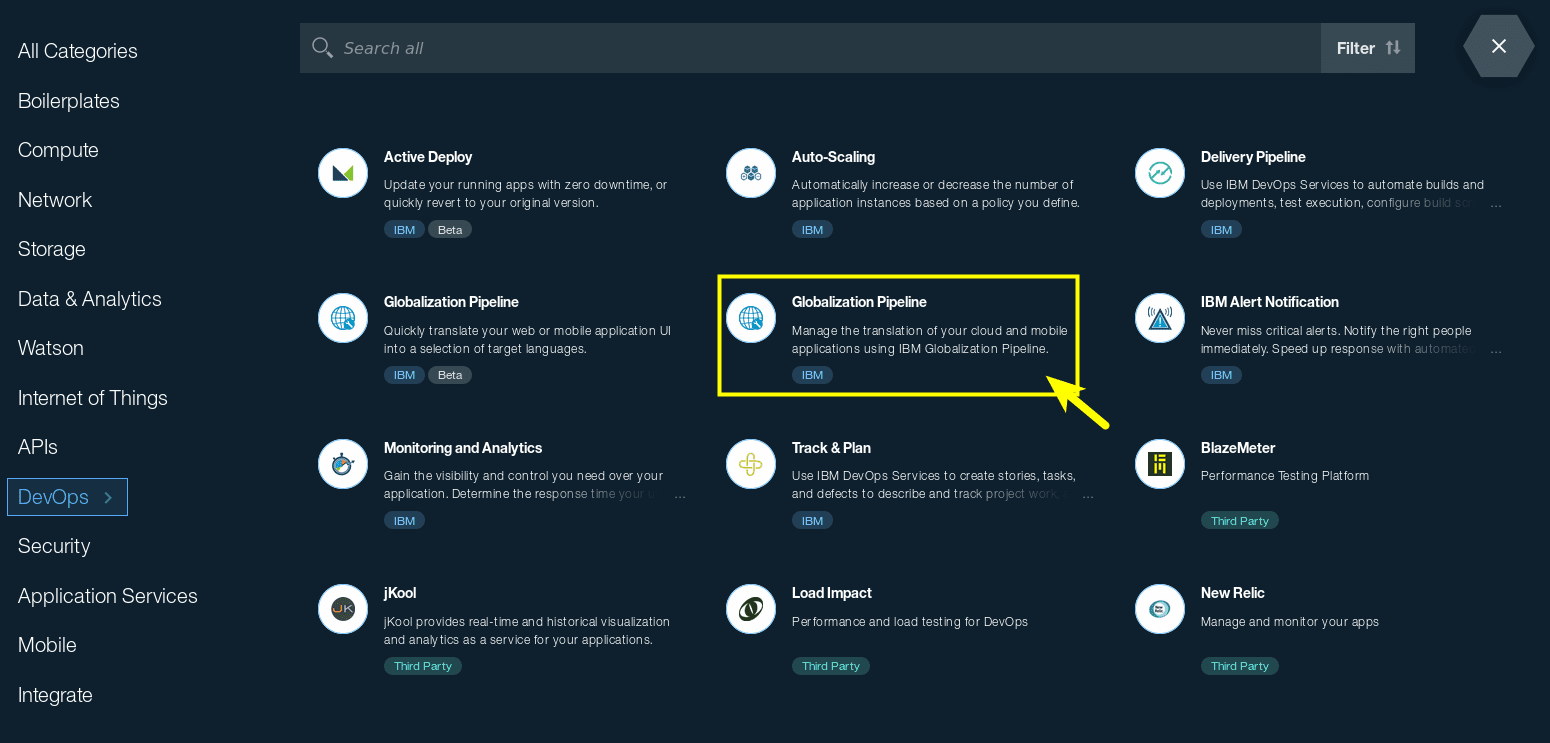Open the Monitoring and Analytics title

[x=463, y=448]
